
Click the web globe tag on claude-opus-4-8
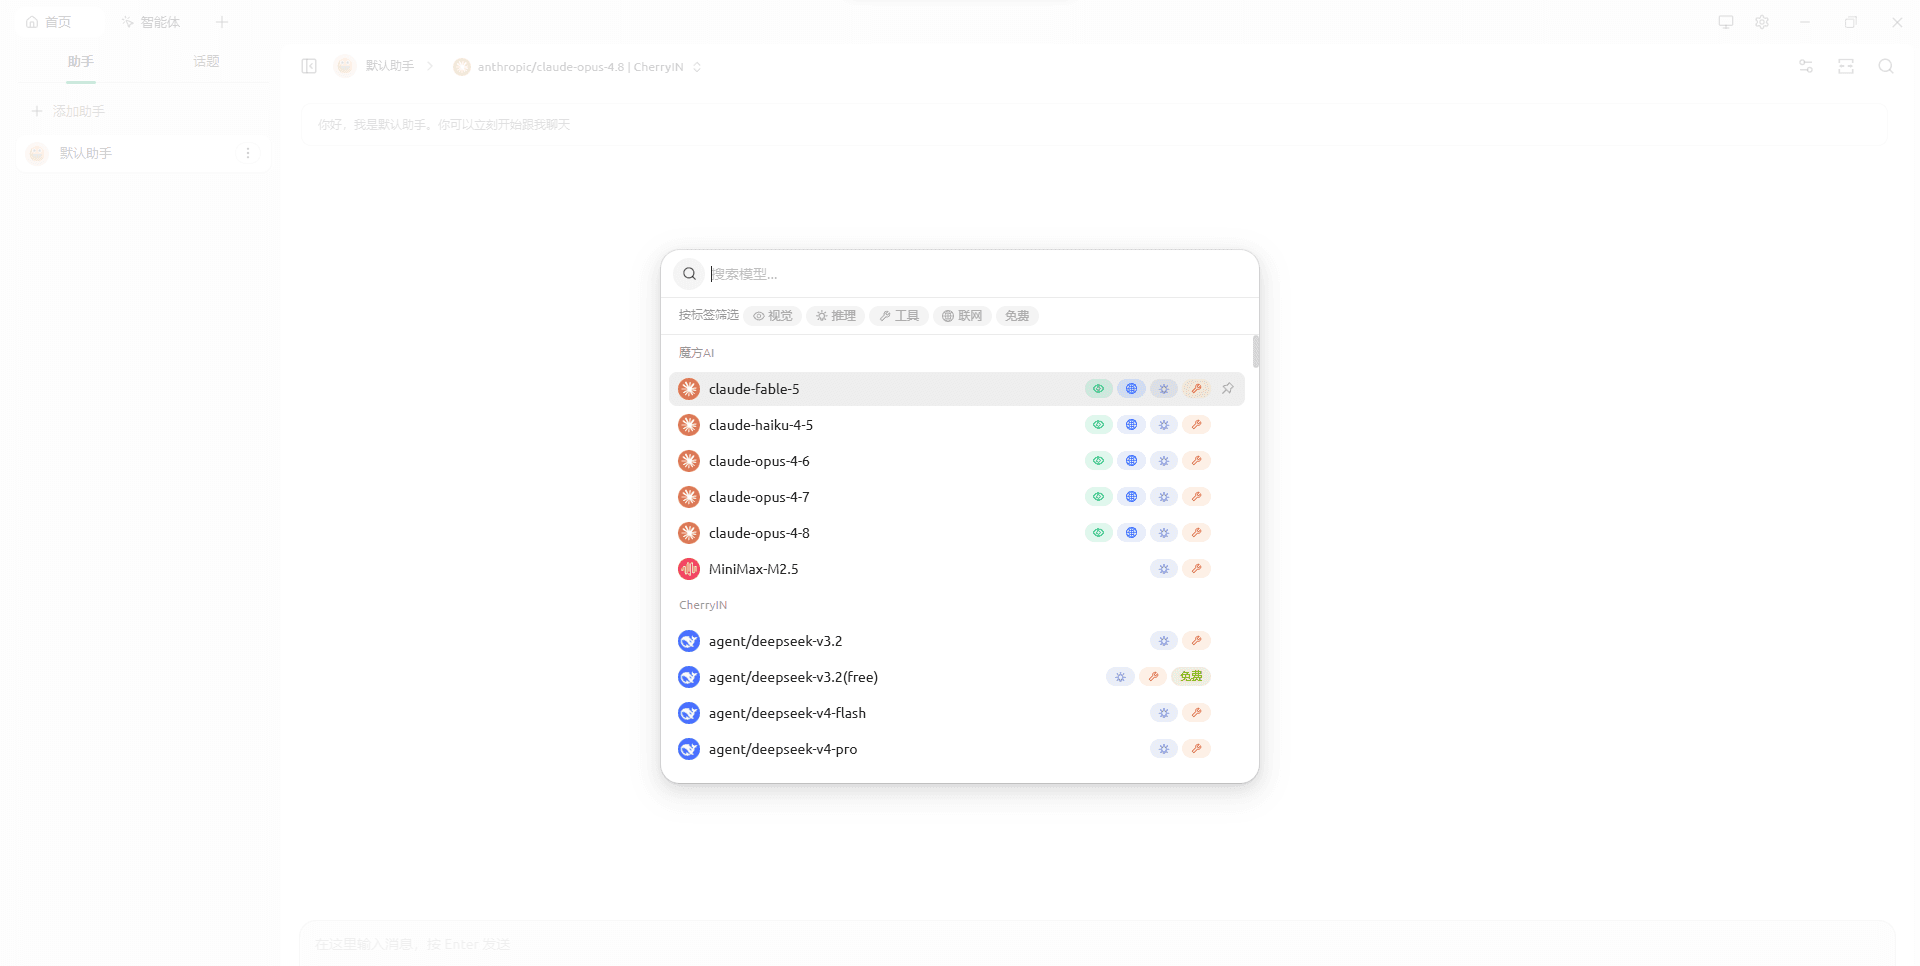point(1131,533)
